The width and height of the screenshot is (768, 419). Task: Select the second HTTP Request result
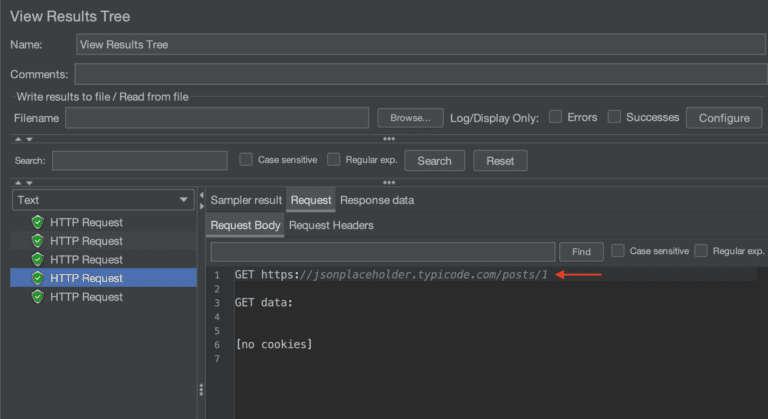click(x=103, y=241)
